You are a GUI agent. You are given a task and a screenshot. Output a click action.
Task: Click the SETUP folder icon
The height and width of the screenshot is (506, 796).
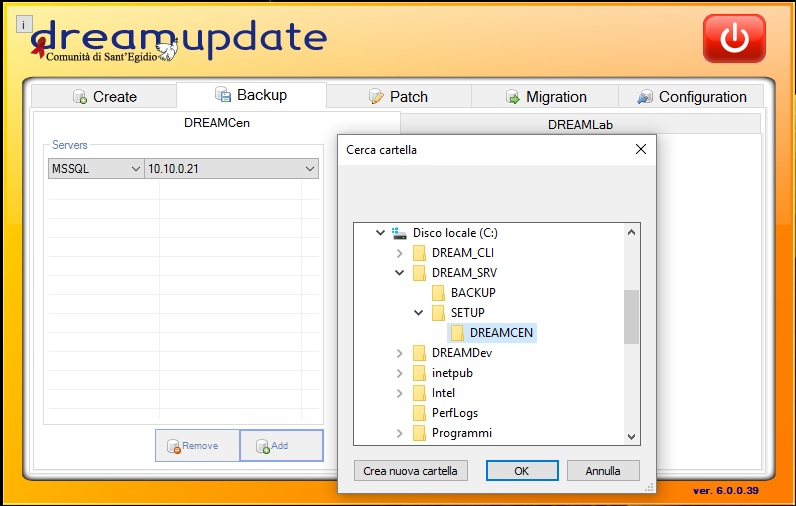pyautogui.click(x=438, y=313)
